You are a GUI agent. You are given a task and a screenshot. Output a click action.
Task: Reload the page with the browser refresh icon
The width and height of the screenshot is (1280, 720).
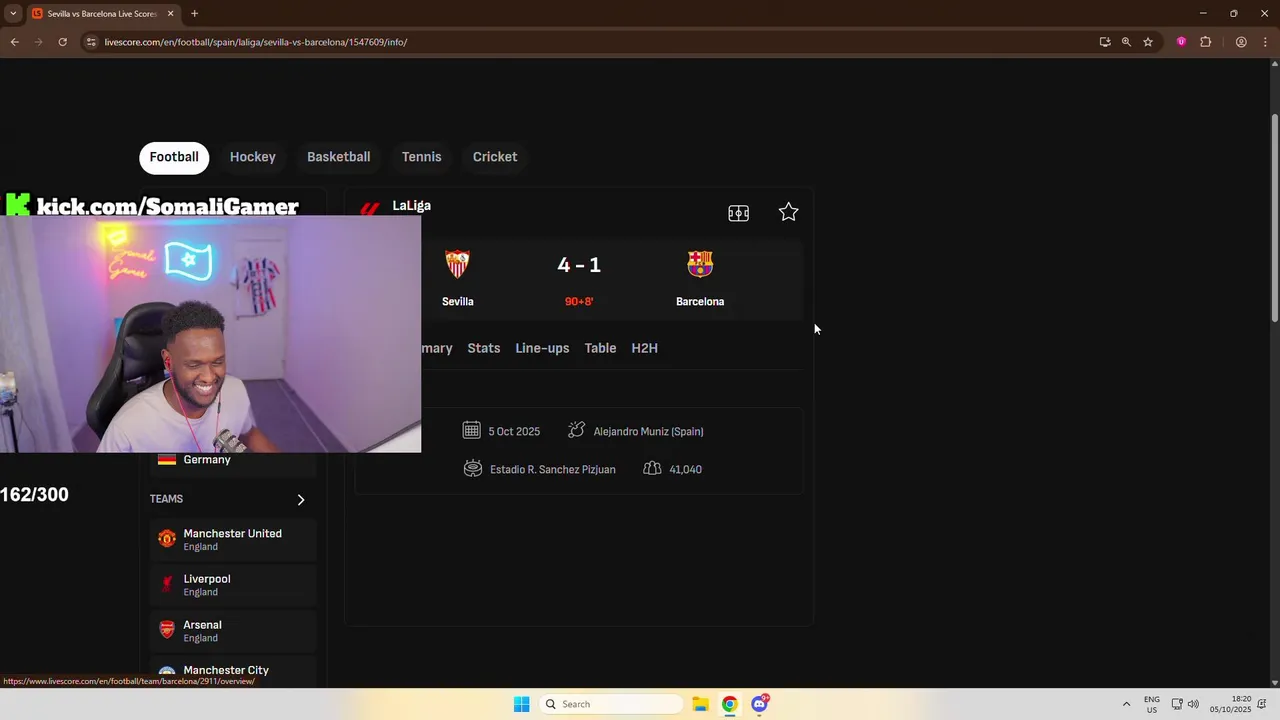pyautogui.click(x=62, y=42)
